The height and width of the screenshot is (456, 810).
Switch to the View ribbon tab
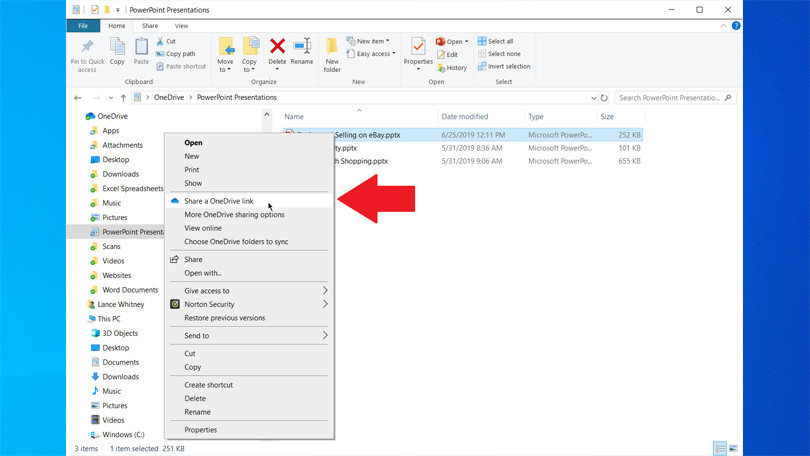coord(181,26)
